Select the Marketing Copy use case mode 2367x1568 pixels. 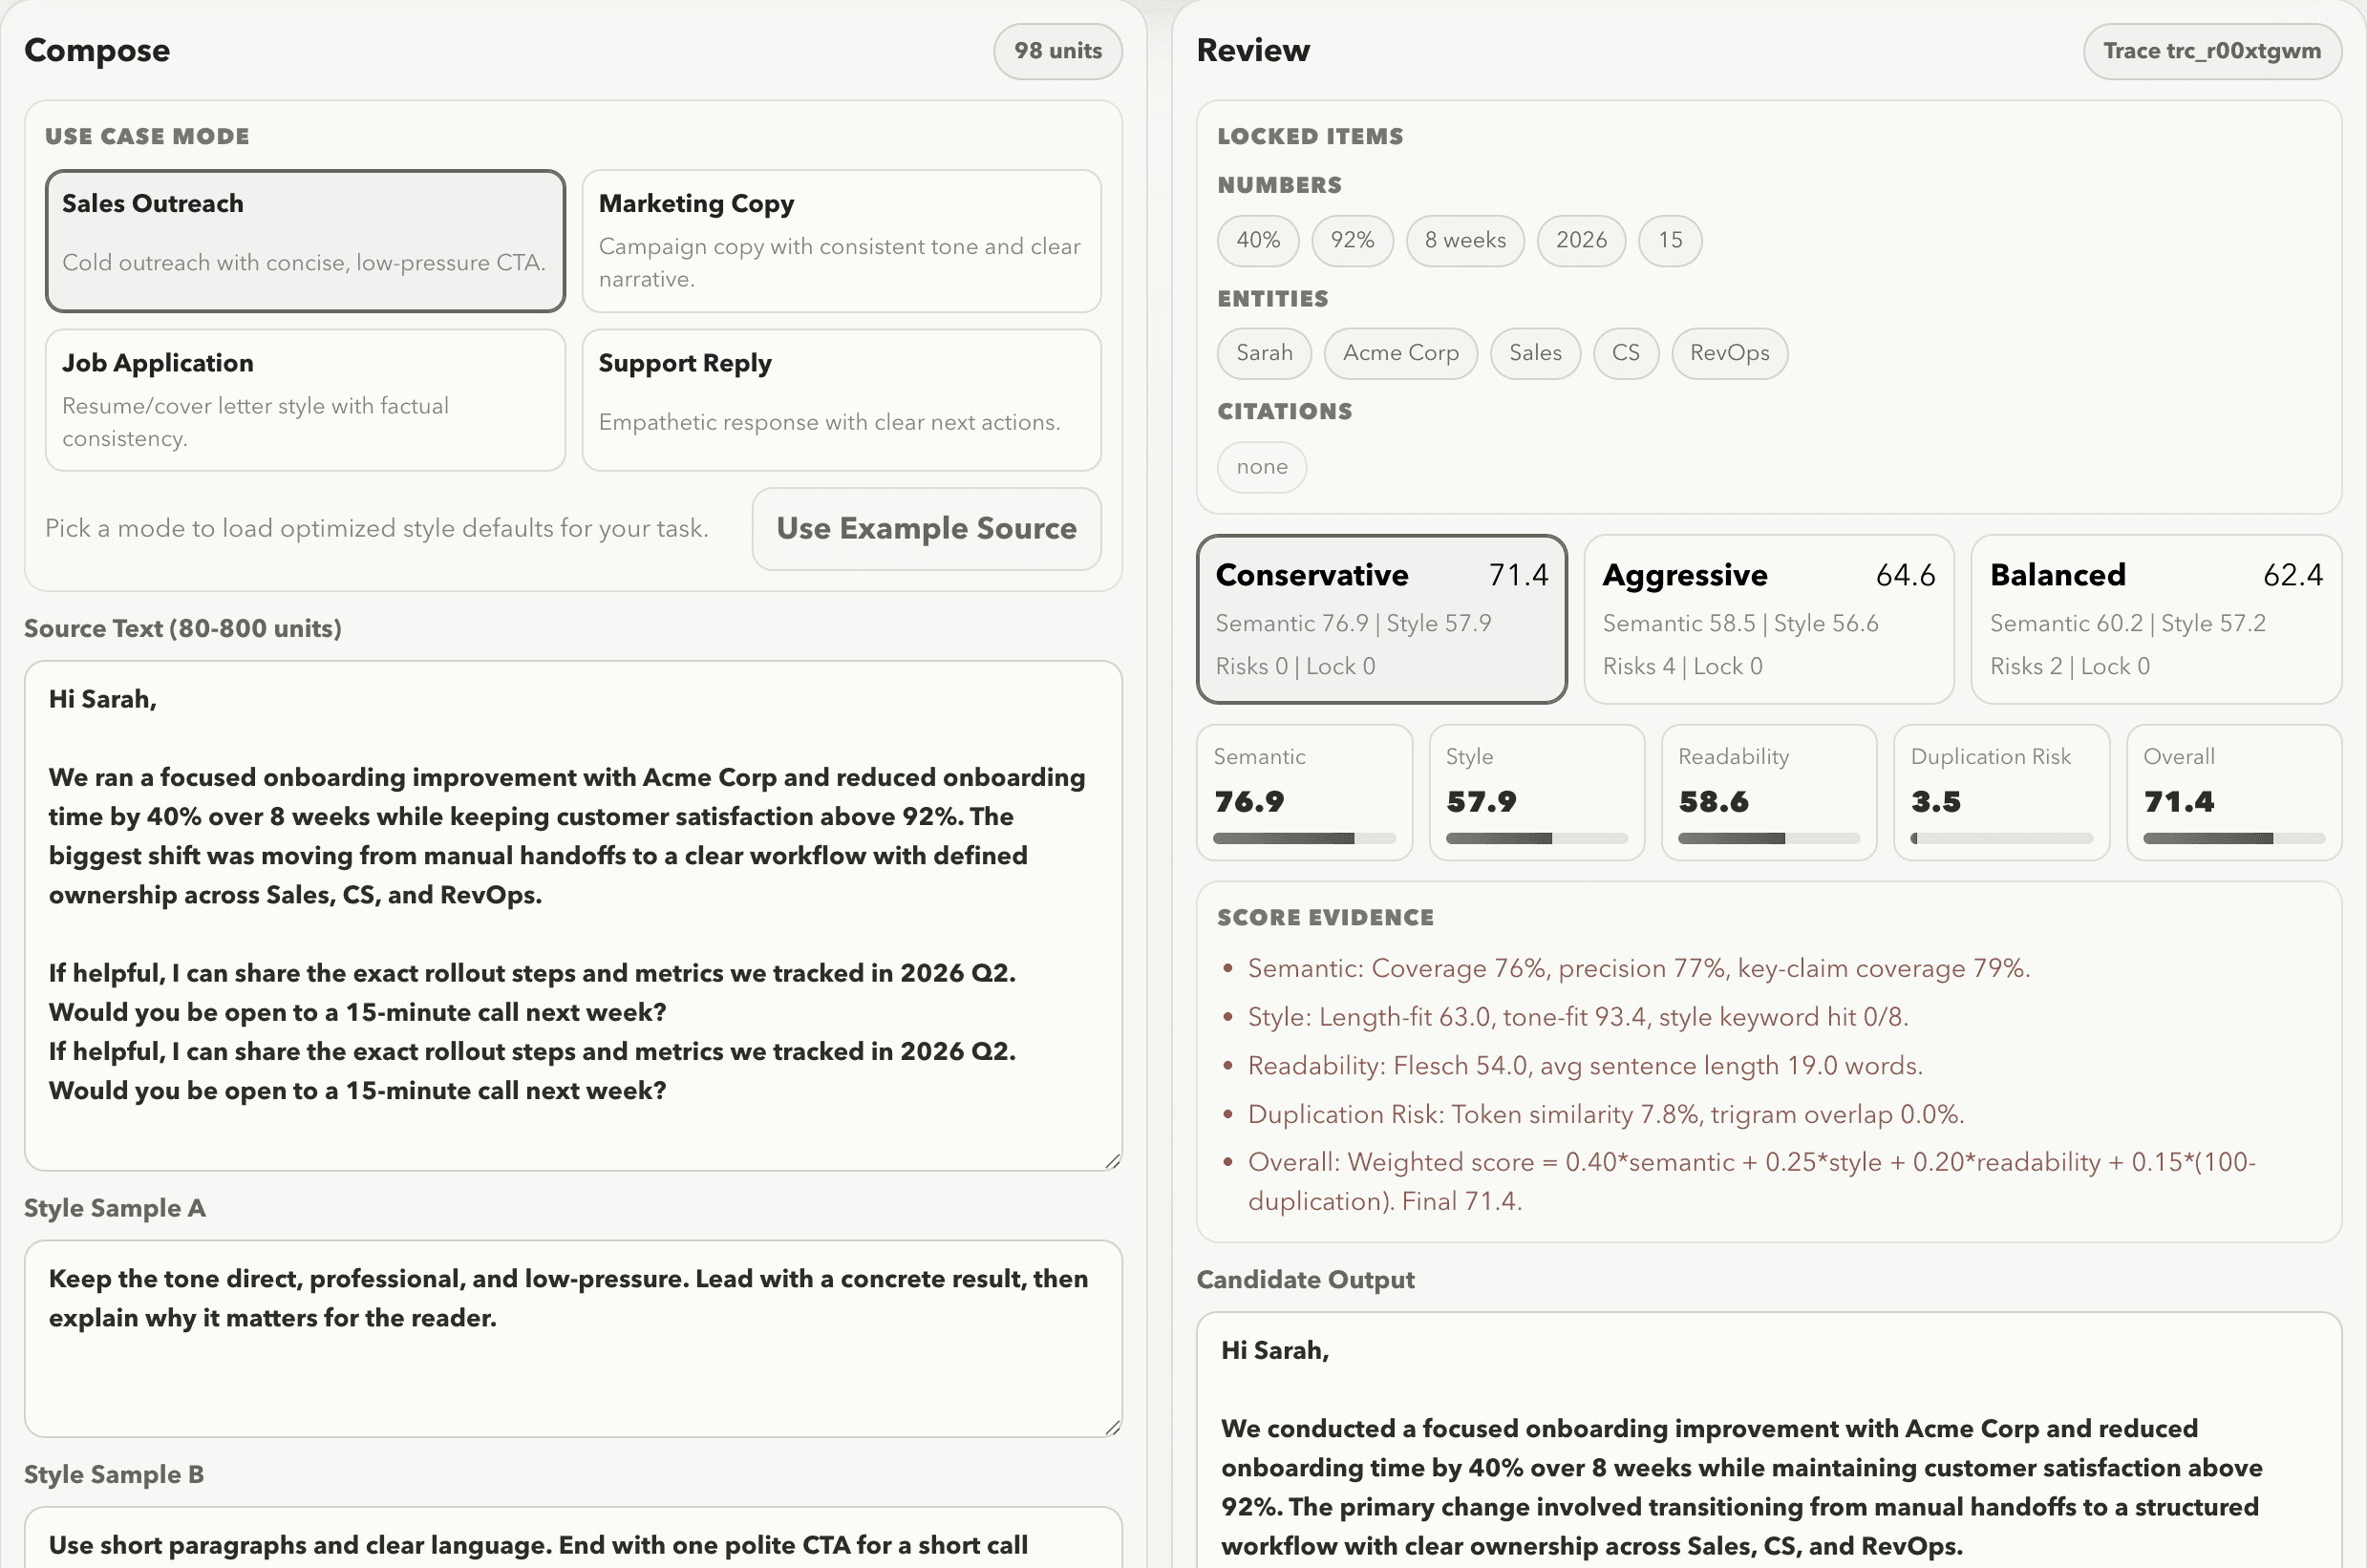(841, 240)
